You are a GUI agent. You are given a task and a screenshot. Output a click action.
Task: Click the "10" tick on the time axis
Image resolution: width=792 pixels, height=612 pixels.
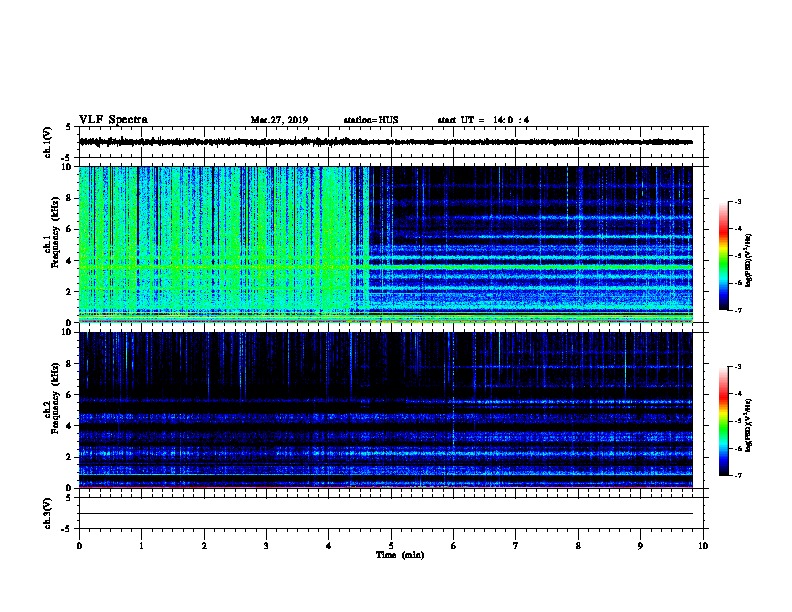tap(703, 546)
